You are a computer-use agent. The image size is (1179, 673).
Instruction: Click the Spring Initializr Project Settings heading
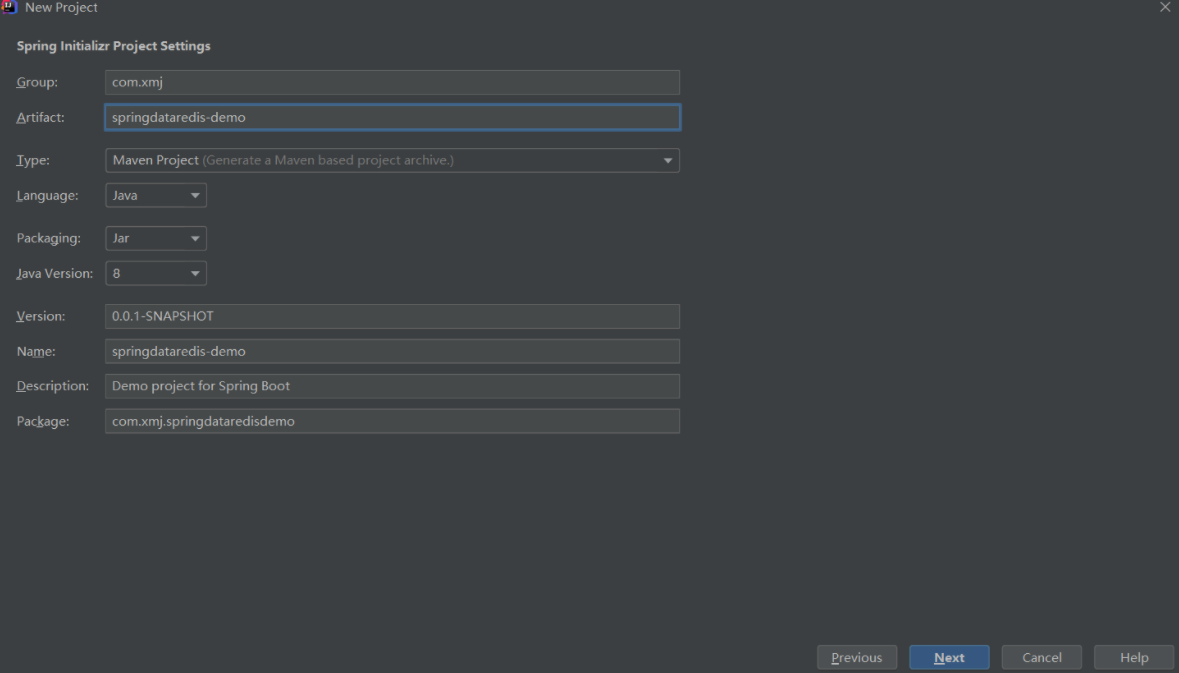pyautogui.click(x=114, y=46)
